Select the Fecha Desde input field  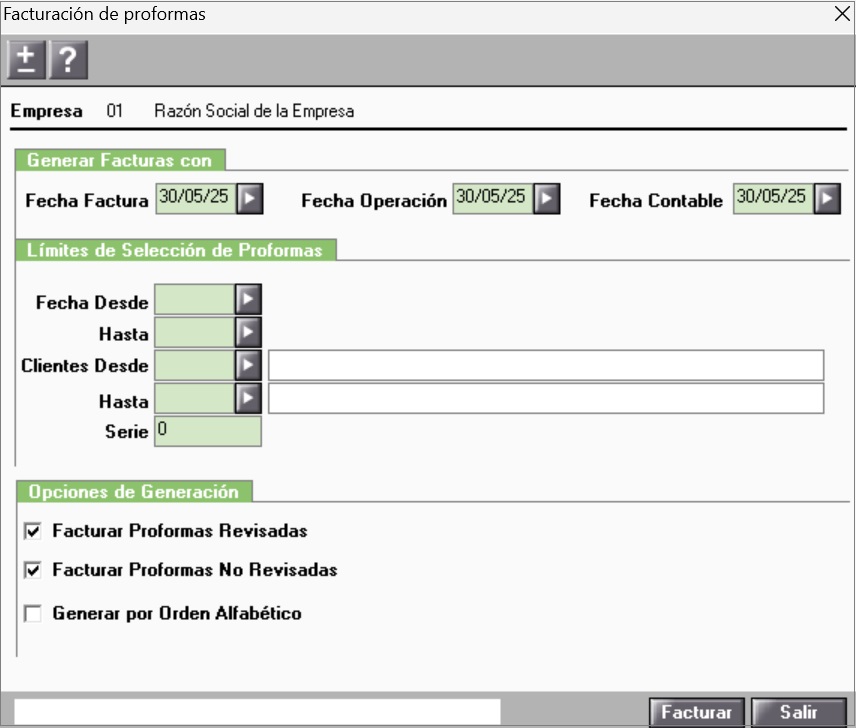coord(195,299)
